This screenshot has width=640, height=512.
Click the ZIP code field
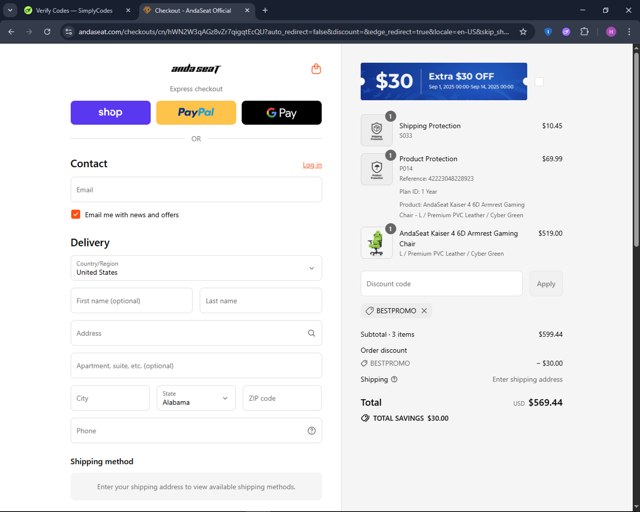coord(282,398)
